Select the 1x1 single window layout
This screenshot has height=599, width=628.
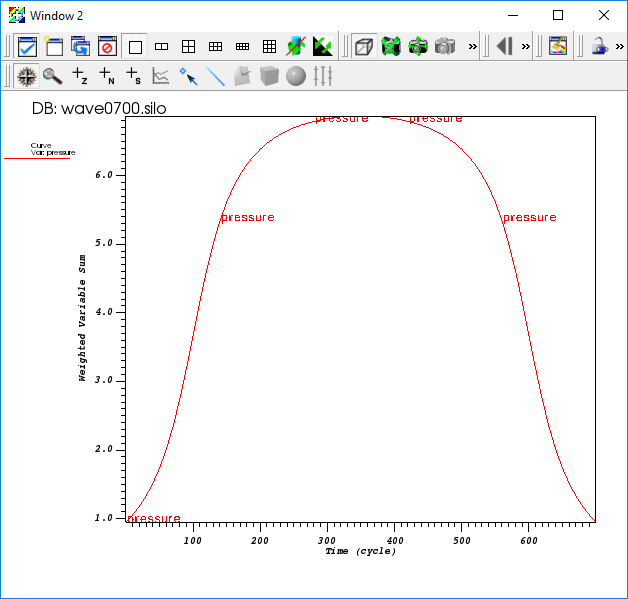[135, 47]
